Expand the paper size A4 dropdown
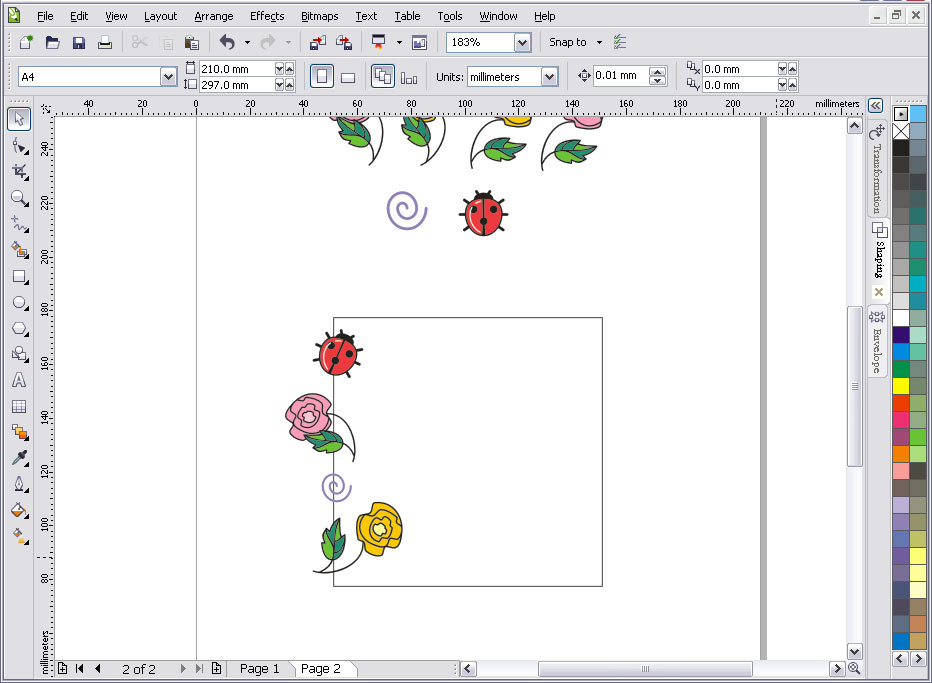The width and height of the screenshot is (932, 683). click(168, 77)
